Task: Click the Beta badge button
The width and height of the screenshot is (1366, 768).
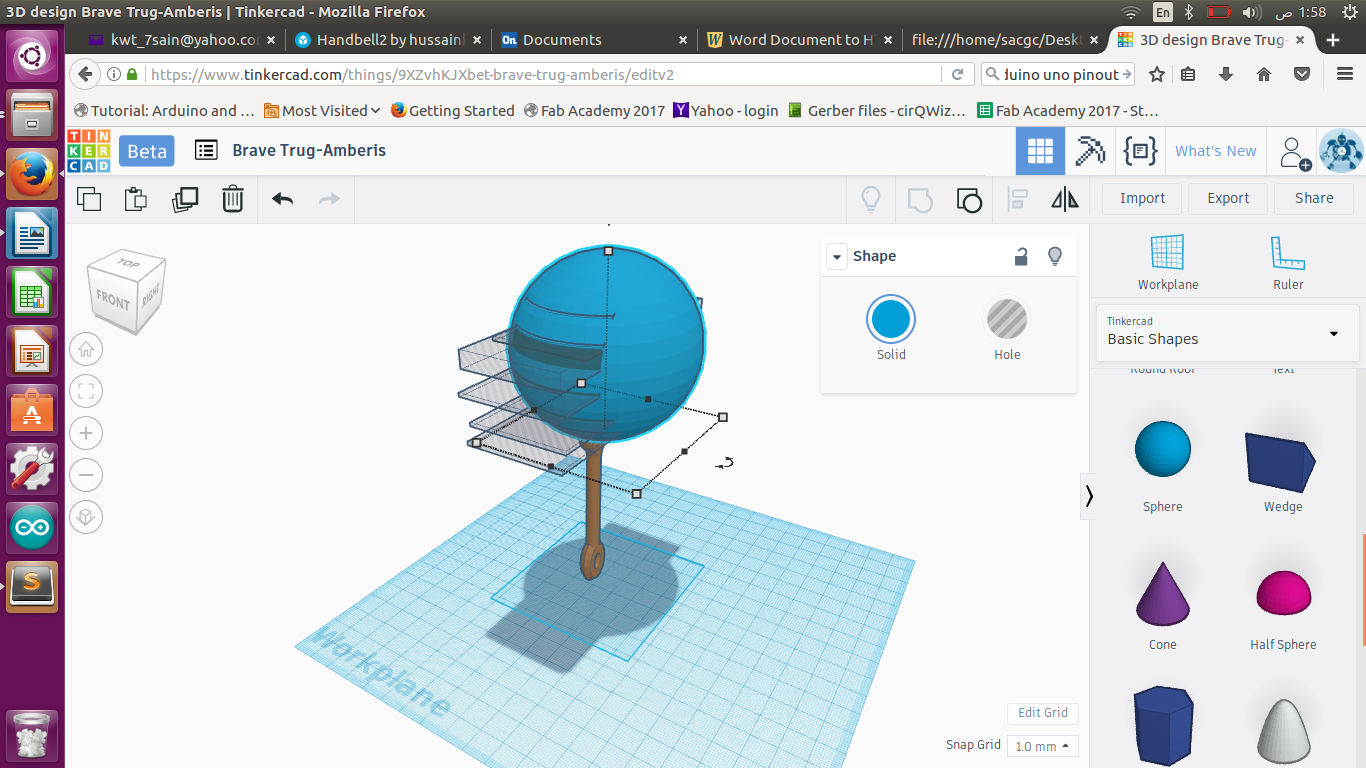Action: (x=147, y=151)
